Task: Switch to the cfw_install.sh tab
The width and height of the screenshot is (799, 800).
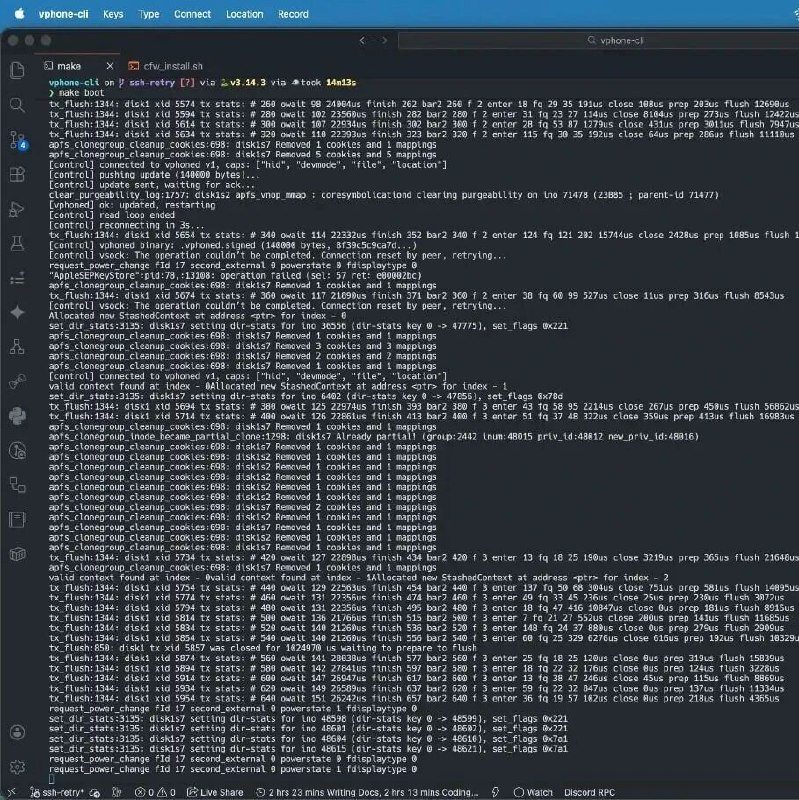Action: coord(166,66)
